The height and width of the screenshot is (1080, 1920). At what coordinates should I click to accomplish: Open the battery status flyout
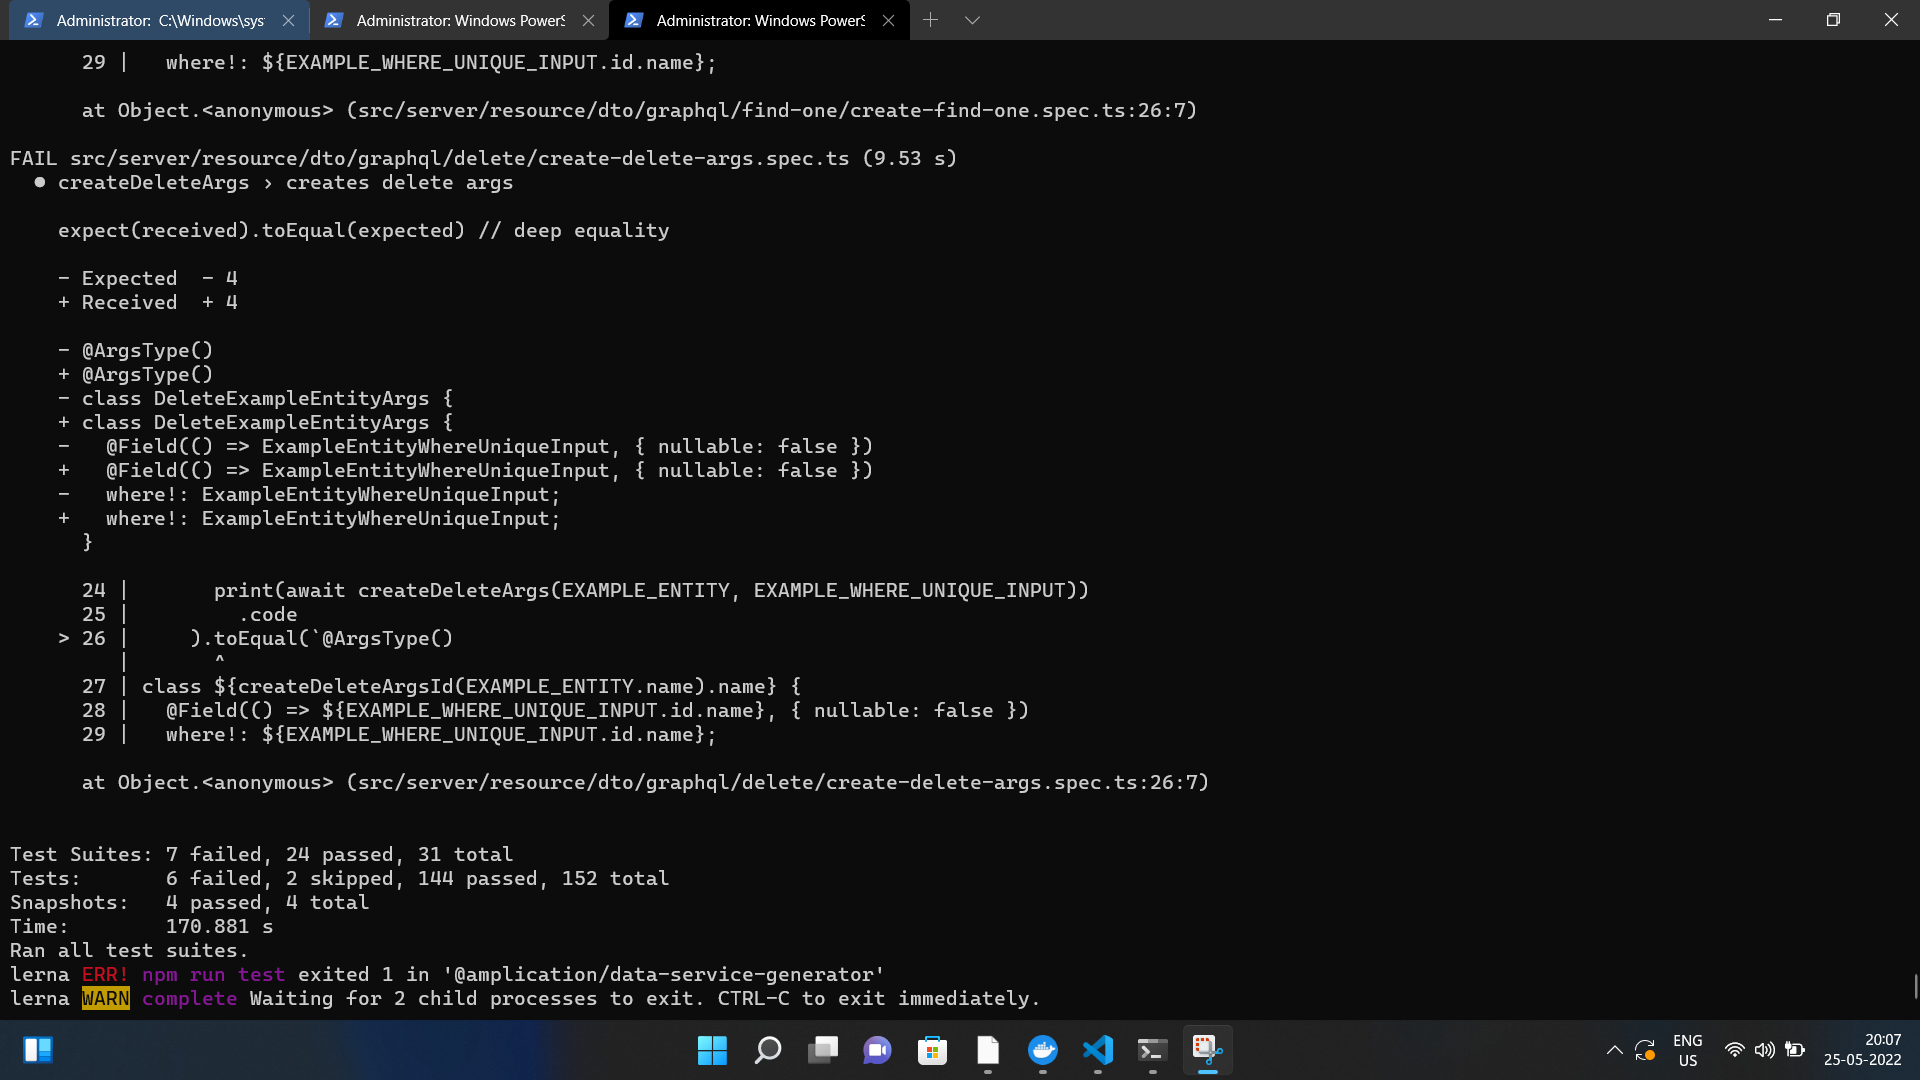click(x=1796, y=1050)
